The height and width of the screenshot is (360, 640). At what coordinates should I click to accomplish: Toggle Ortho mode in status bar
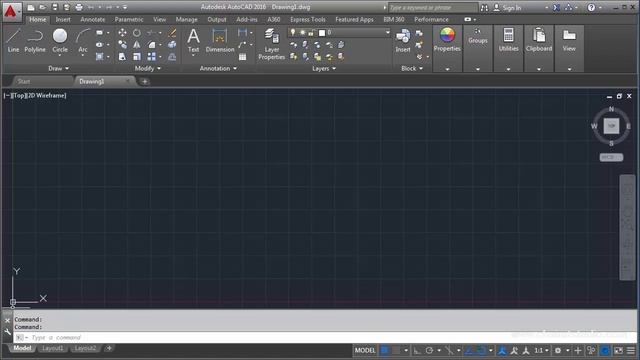coord(417,350)
